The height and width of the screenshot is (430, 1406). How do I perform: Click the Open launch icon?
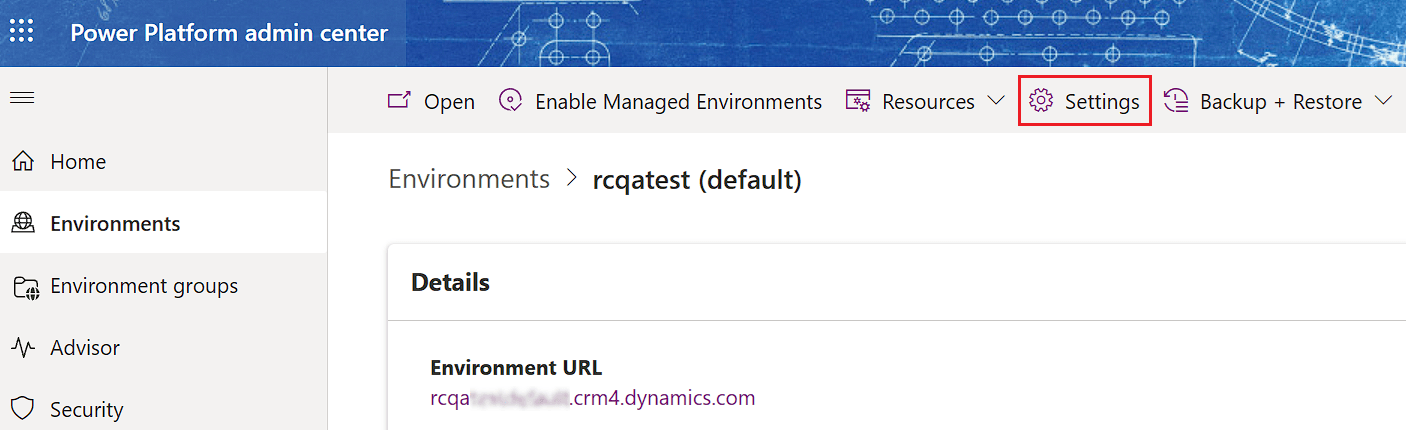pyautogui.click(x=399, y=100)
